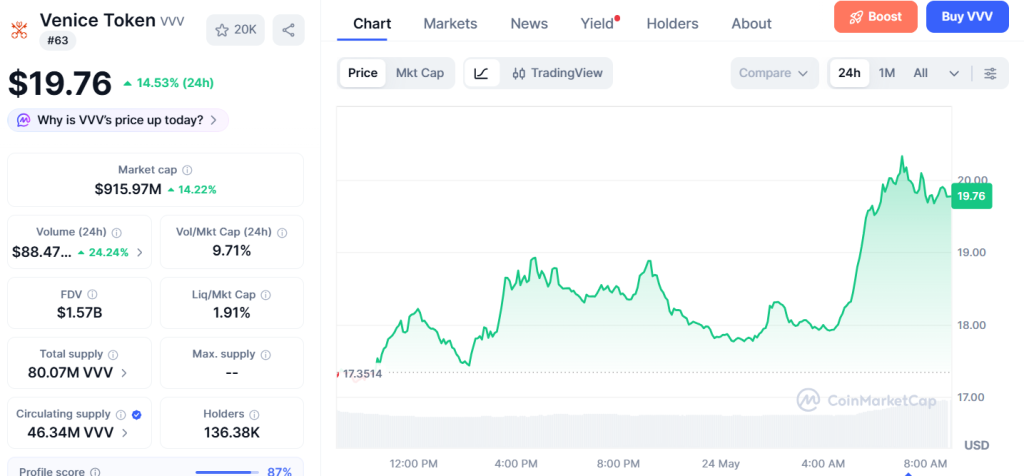This screenshot has width=1024, height=476.
Task: Click the 19.76 current price label on chart
Action: tap(972, 196)
